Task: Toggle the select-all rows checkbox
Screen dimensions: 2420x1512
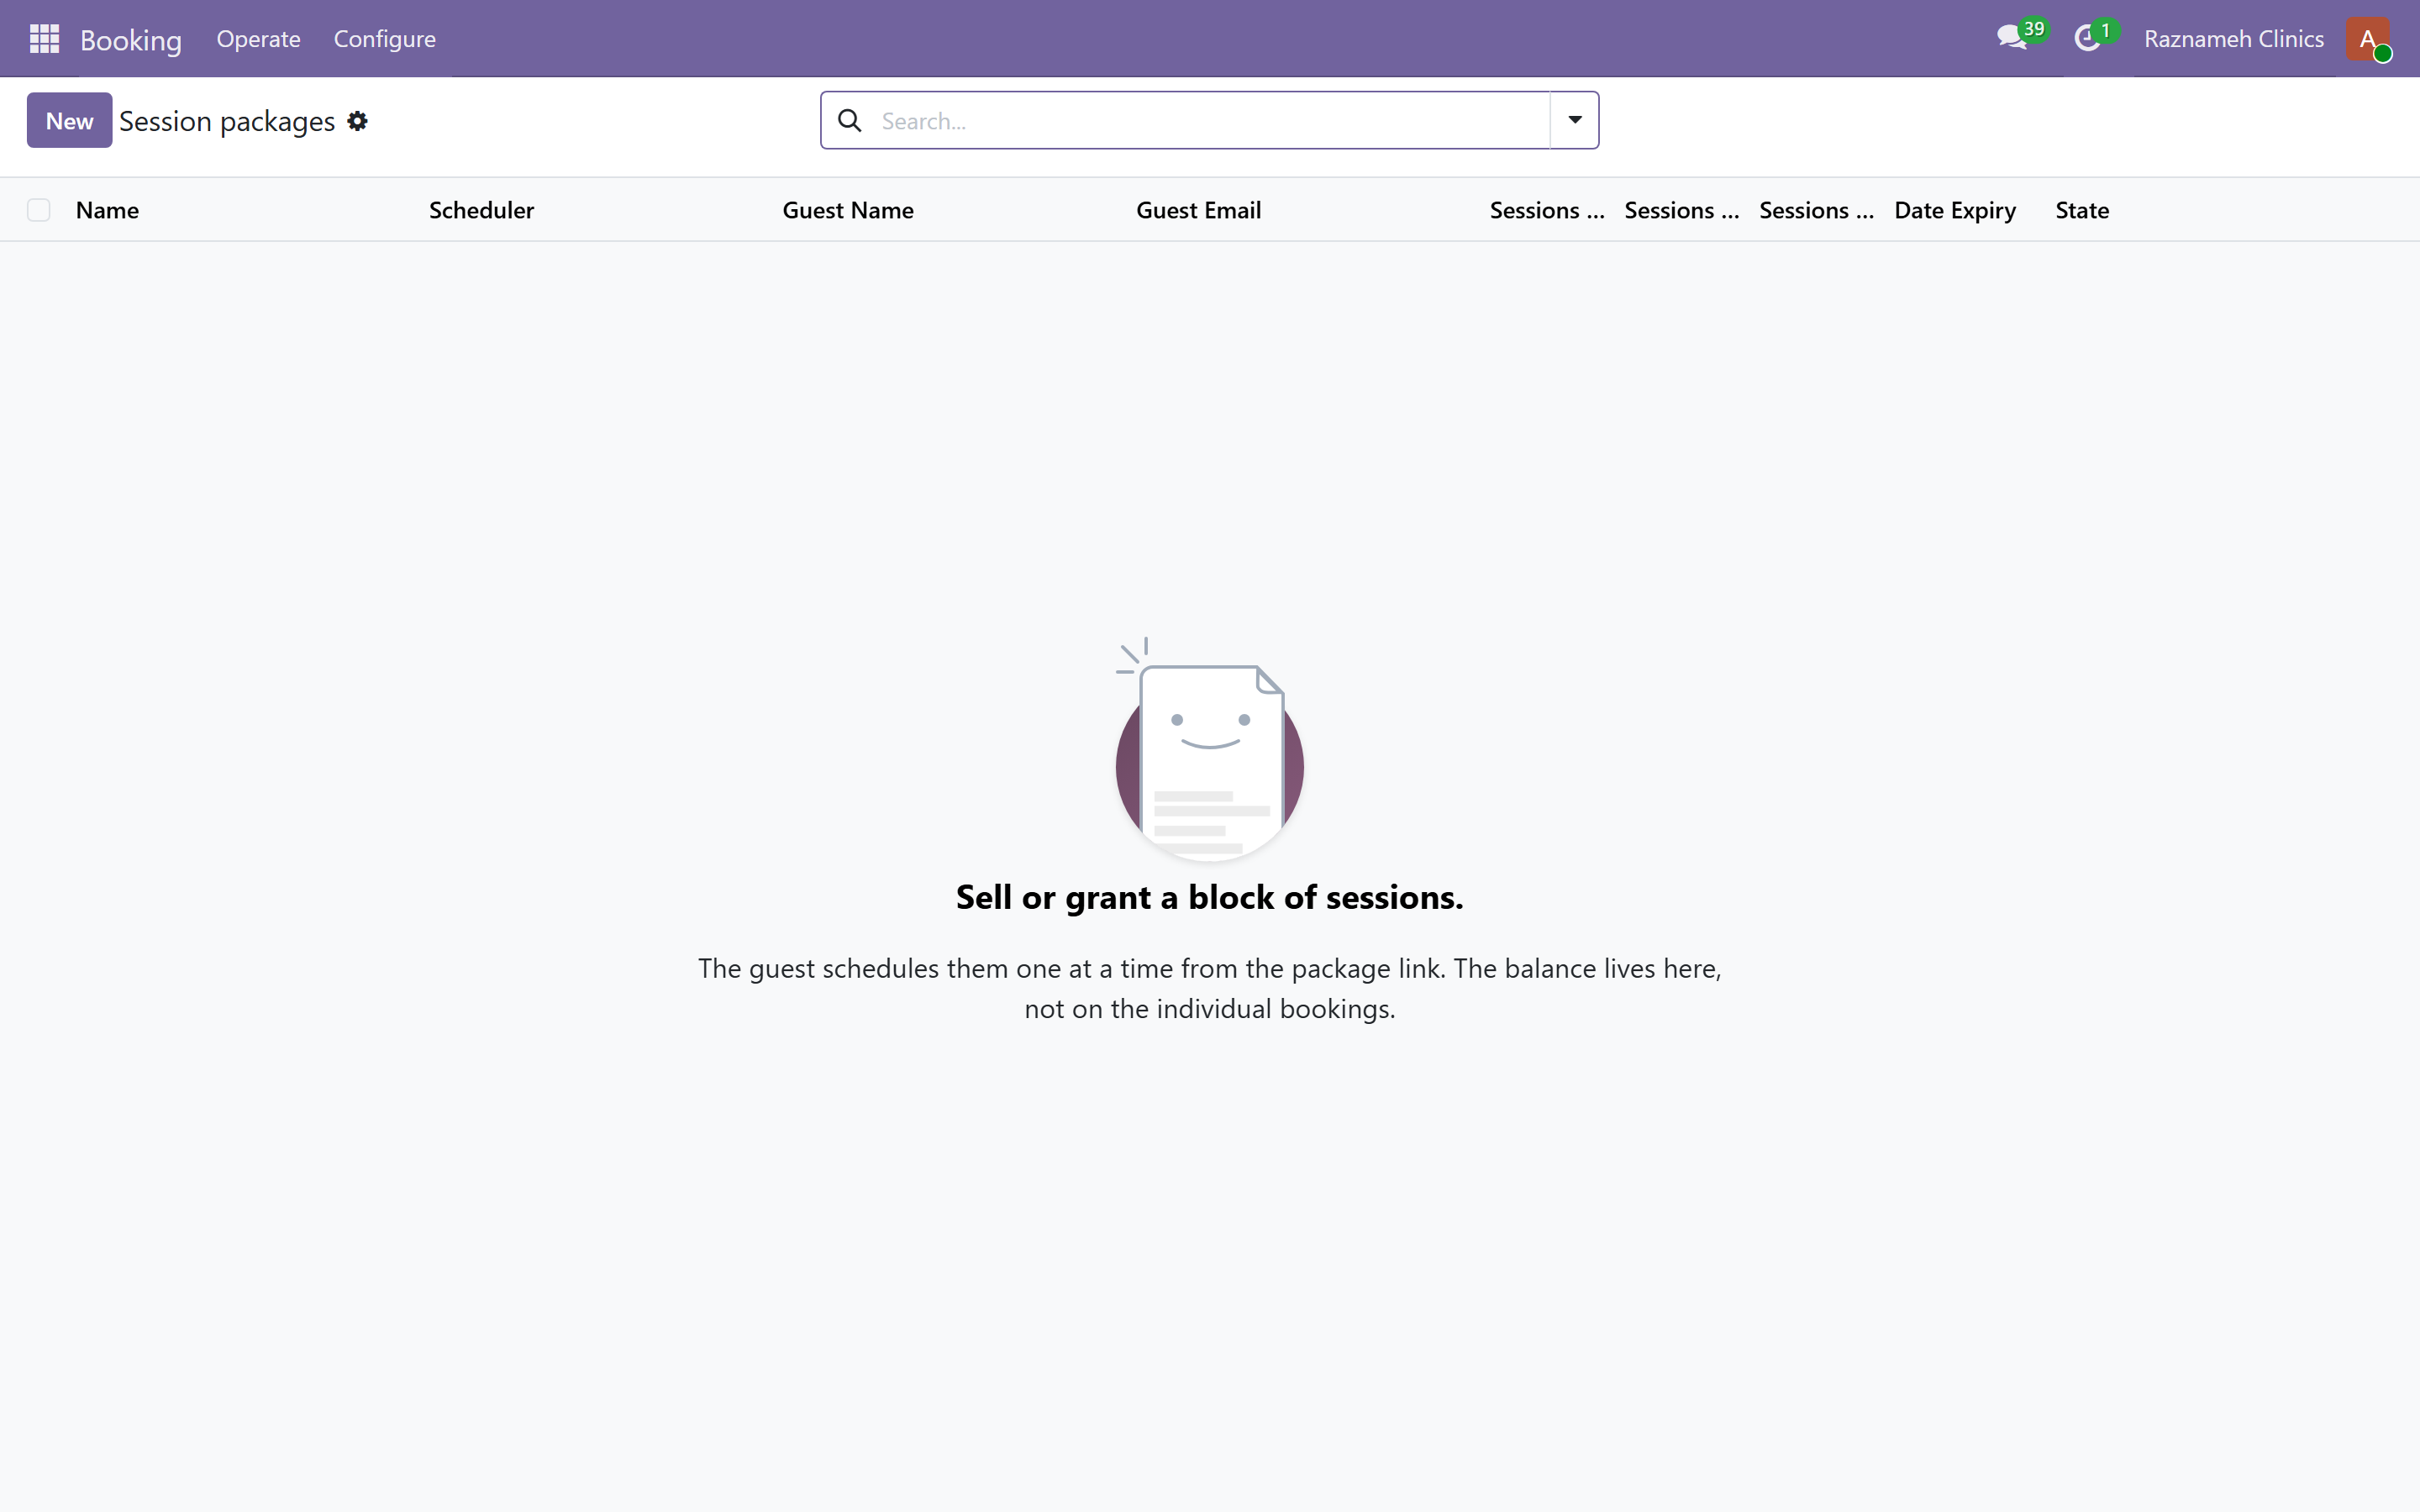Action: pos(38,210)
